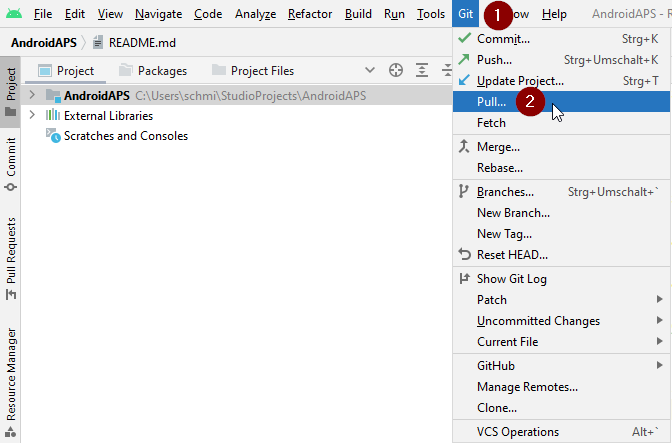The width and height of the screenshot is (672, 443).
Task: Select Fetch in the Git menu
Action: (x=561, y=123)
